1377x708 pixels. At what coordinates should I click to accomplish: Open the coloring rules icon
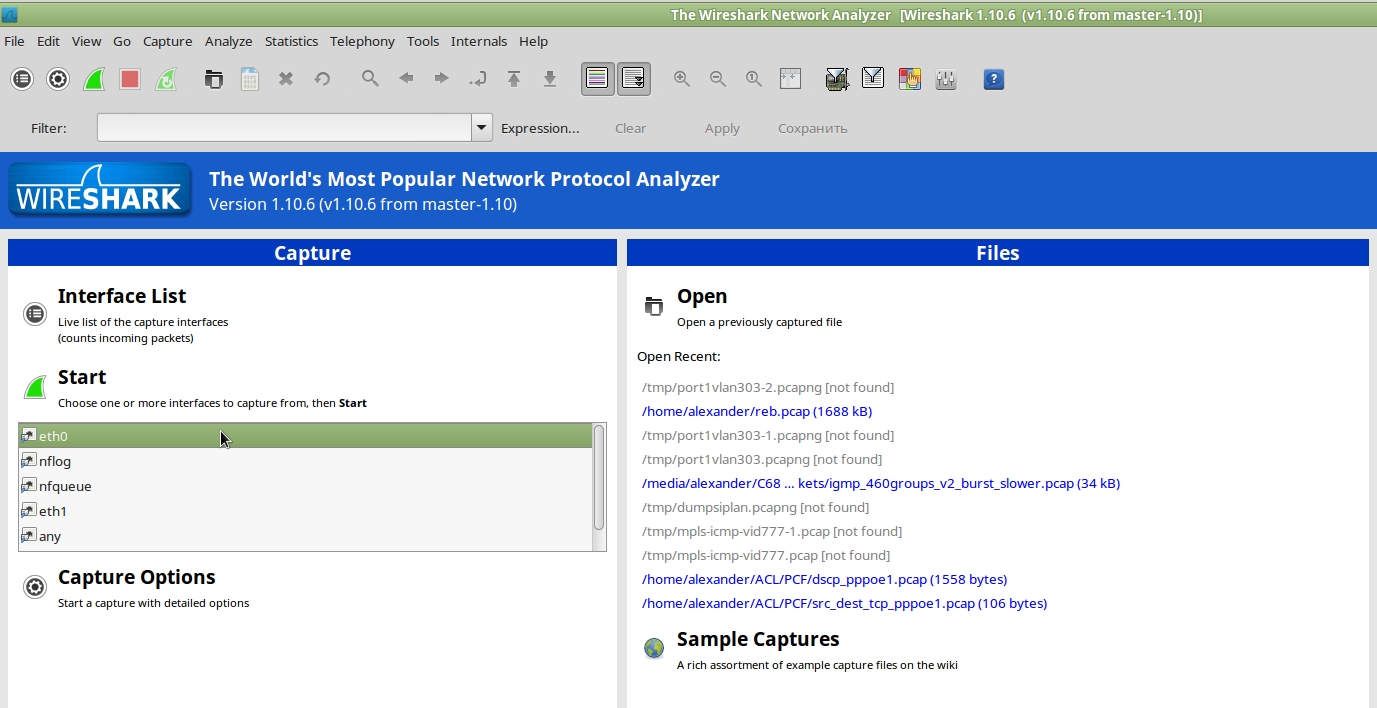coord(909,79)
